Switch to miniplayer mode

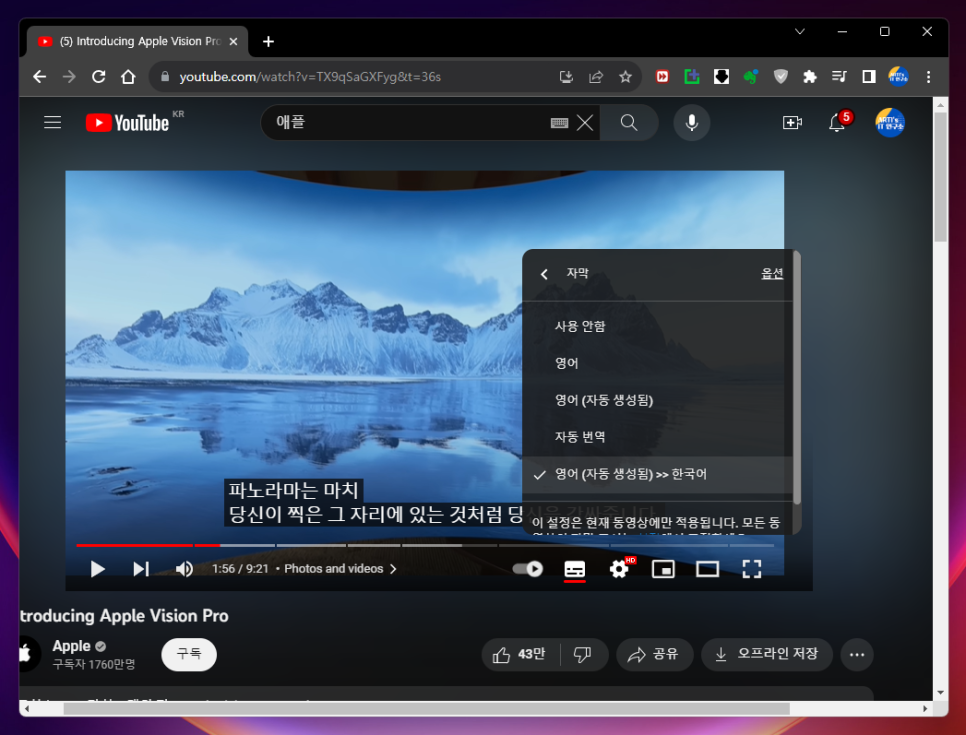point(663,569)
